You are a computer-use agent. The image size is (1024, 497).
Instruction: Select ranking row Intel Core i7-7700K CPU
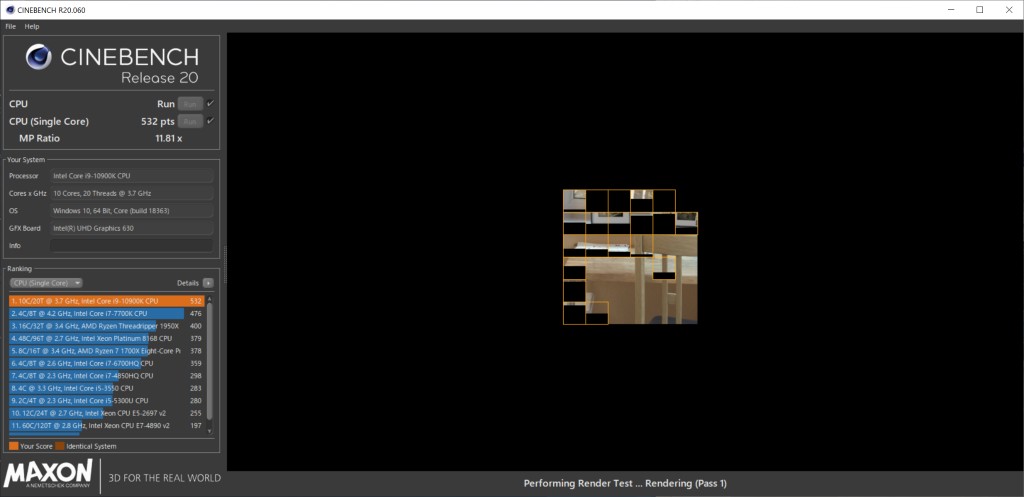coord(106,313)
